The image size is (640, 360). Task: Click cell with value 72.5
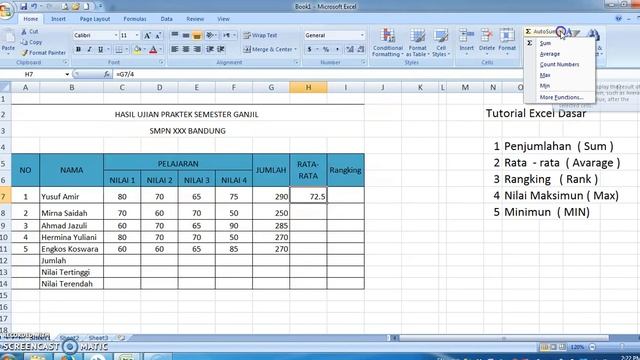(308, 196)
